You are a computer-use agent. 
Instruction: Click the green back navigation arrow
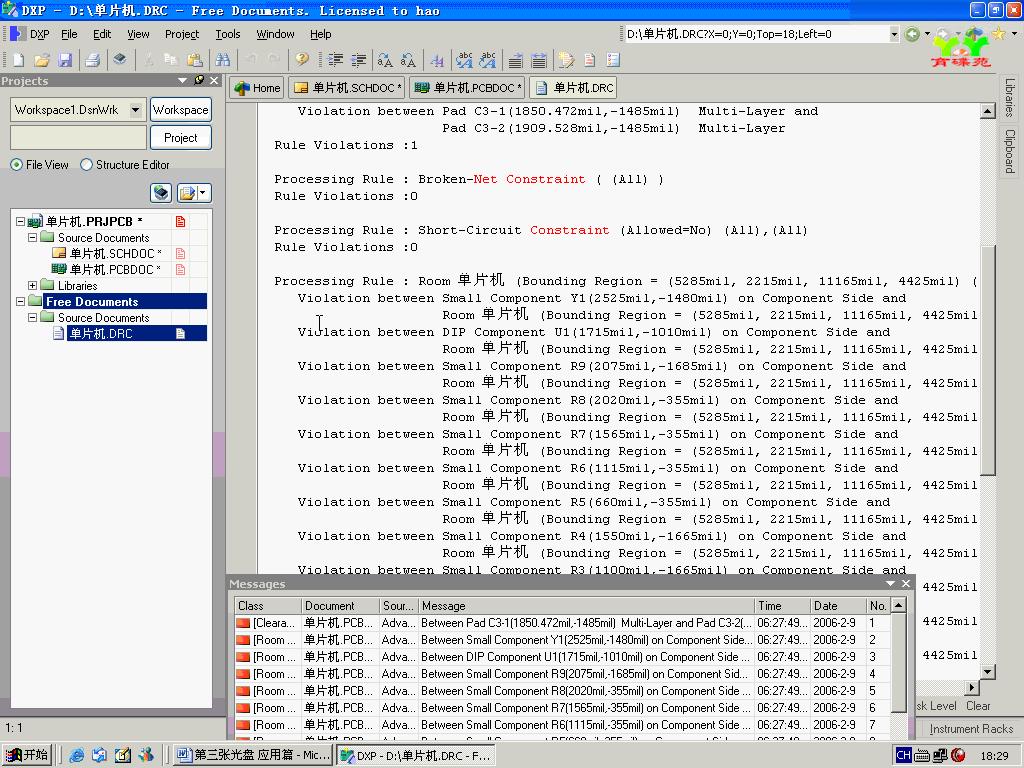click(912, 34)
